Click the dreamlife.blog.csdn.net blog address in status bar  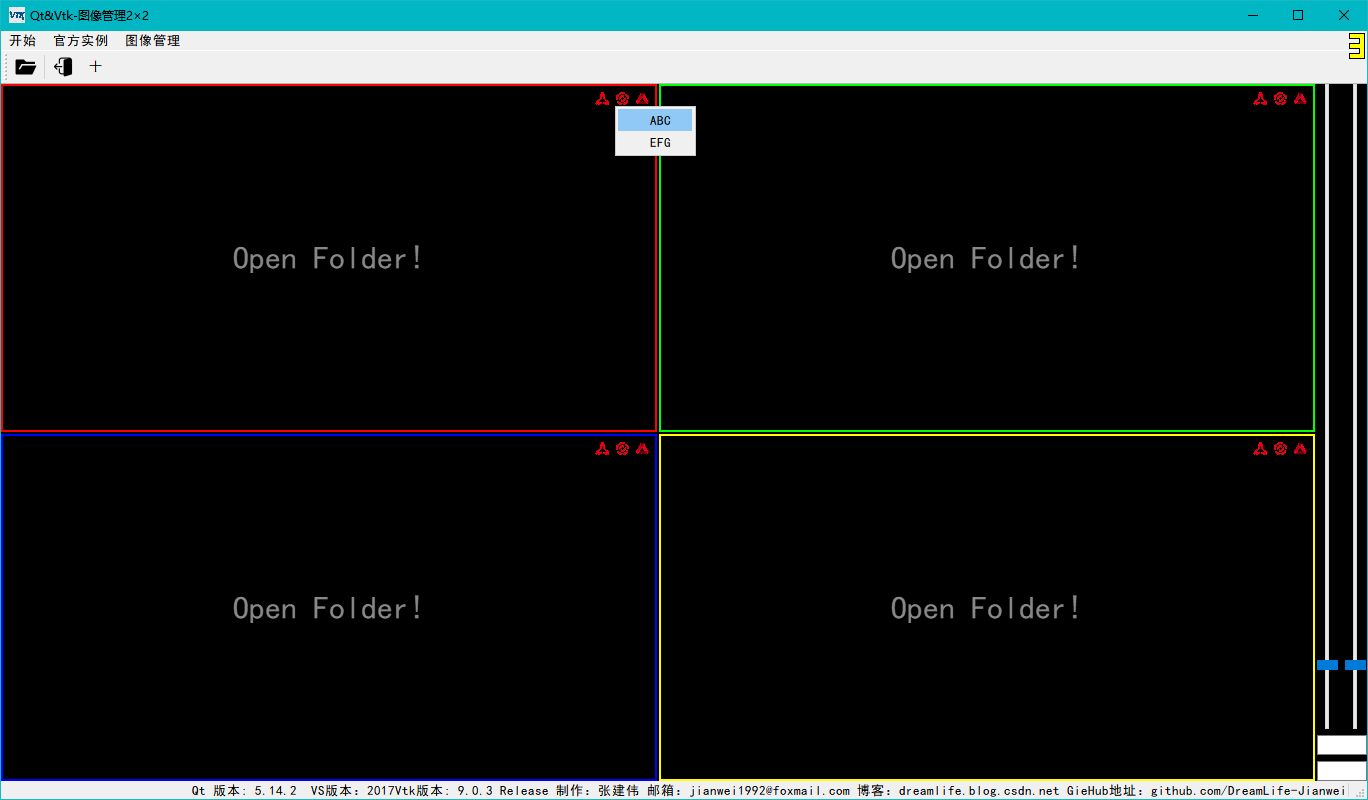coord(979,791)
